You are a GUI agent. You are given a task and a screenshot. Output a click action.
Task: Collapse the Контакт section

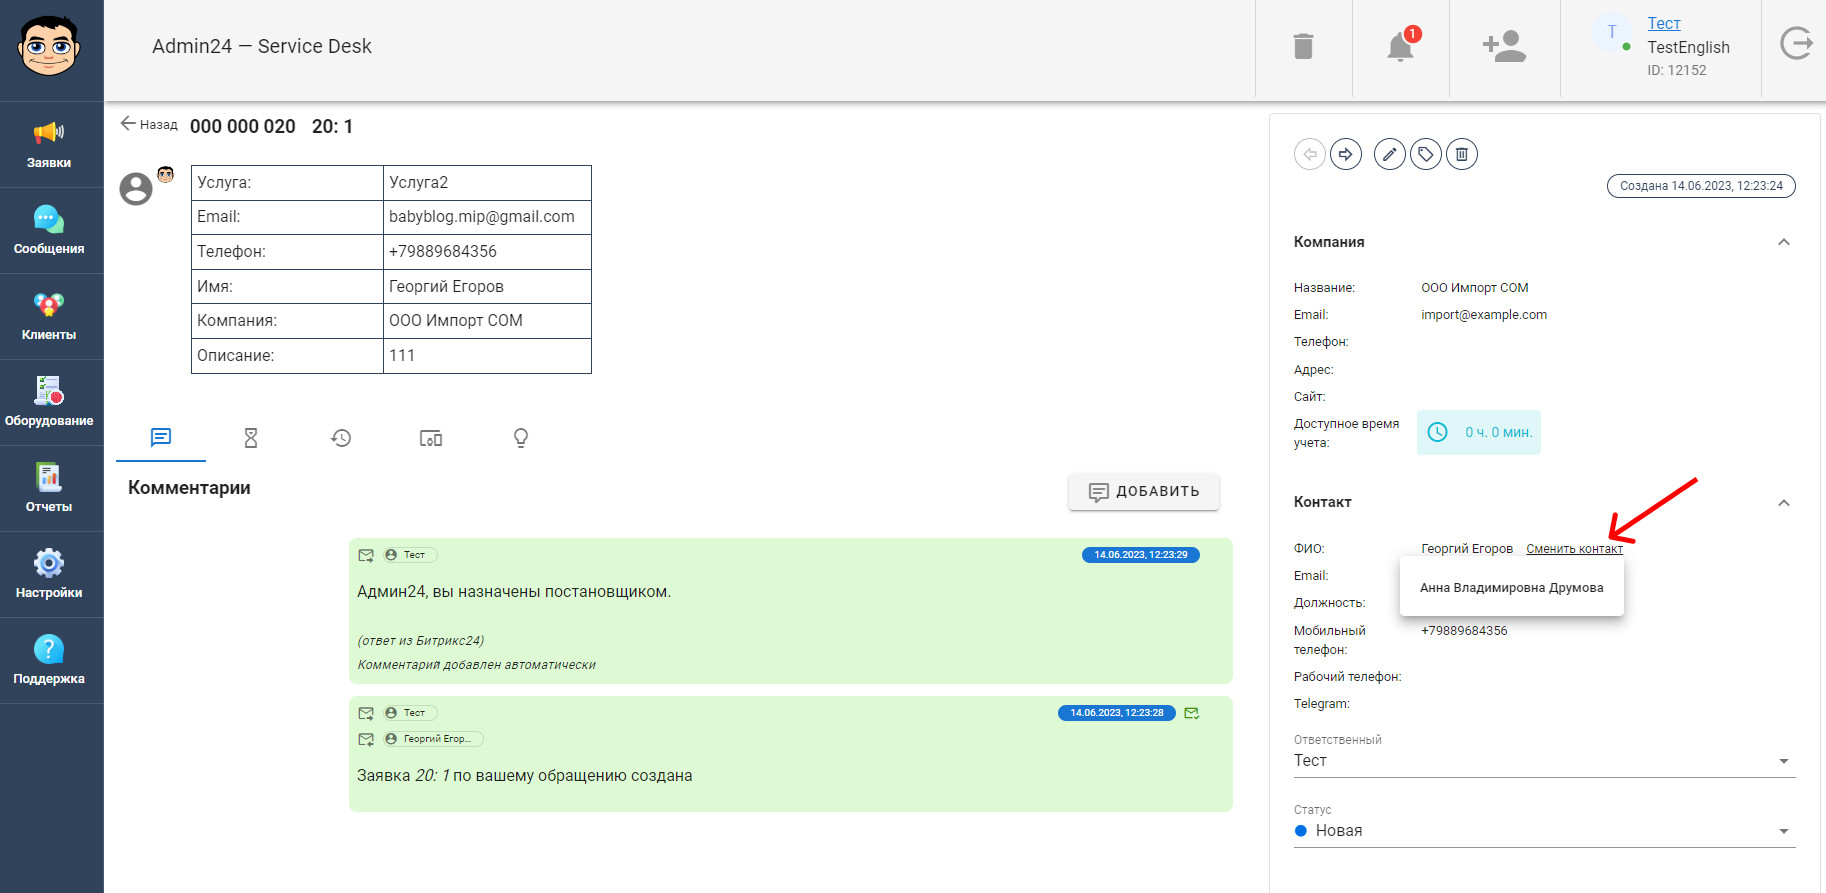click(x=1784, y=502)
